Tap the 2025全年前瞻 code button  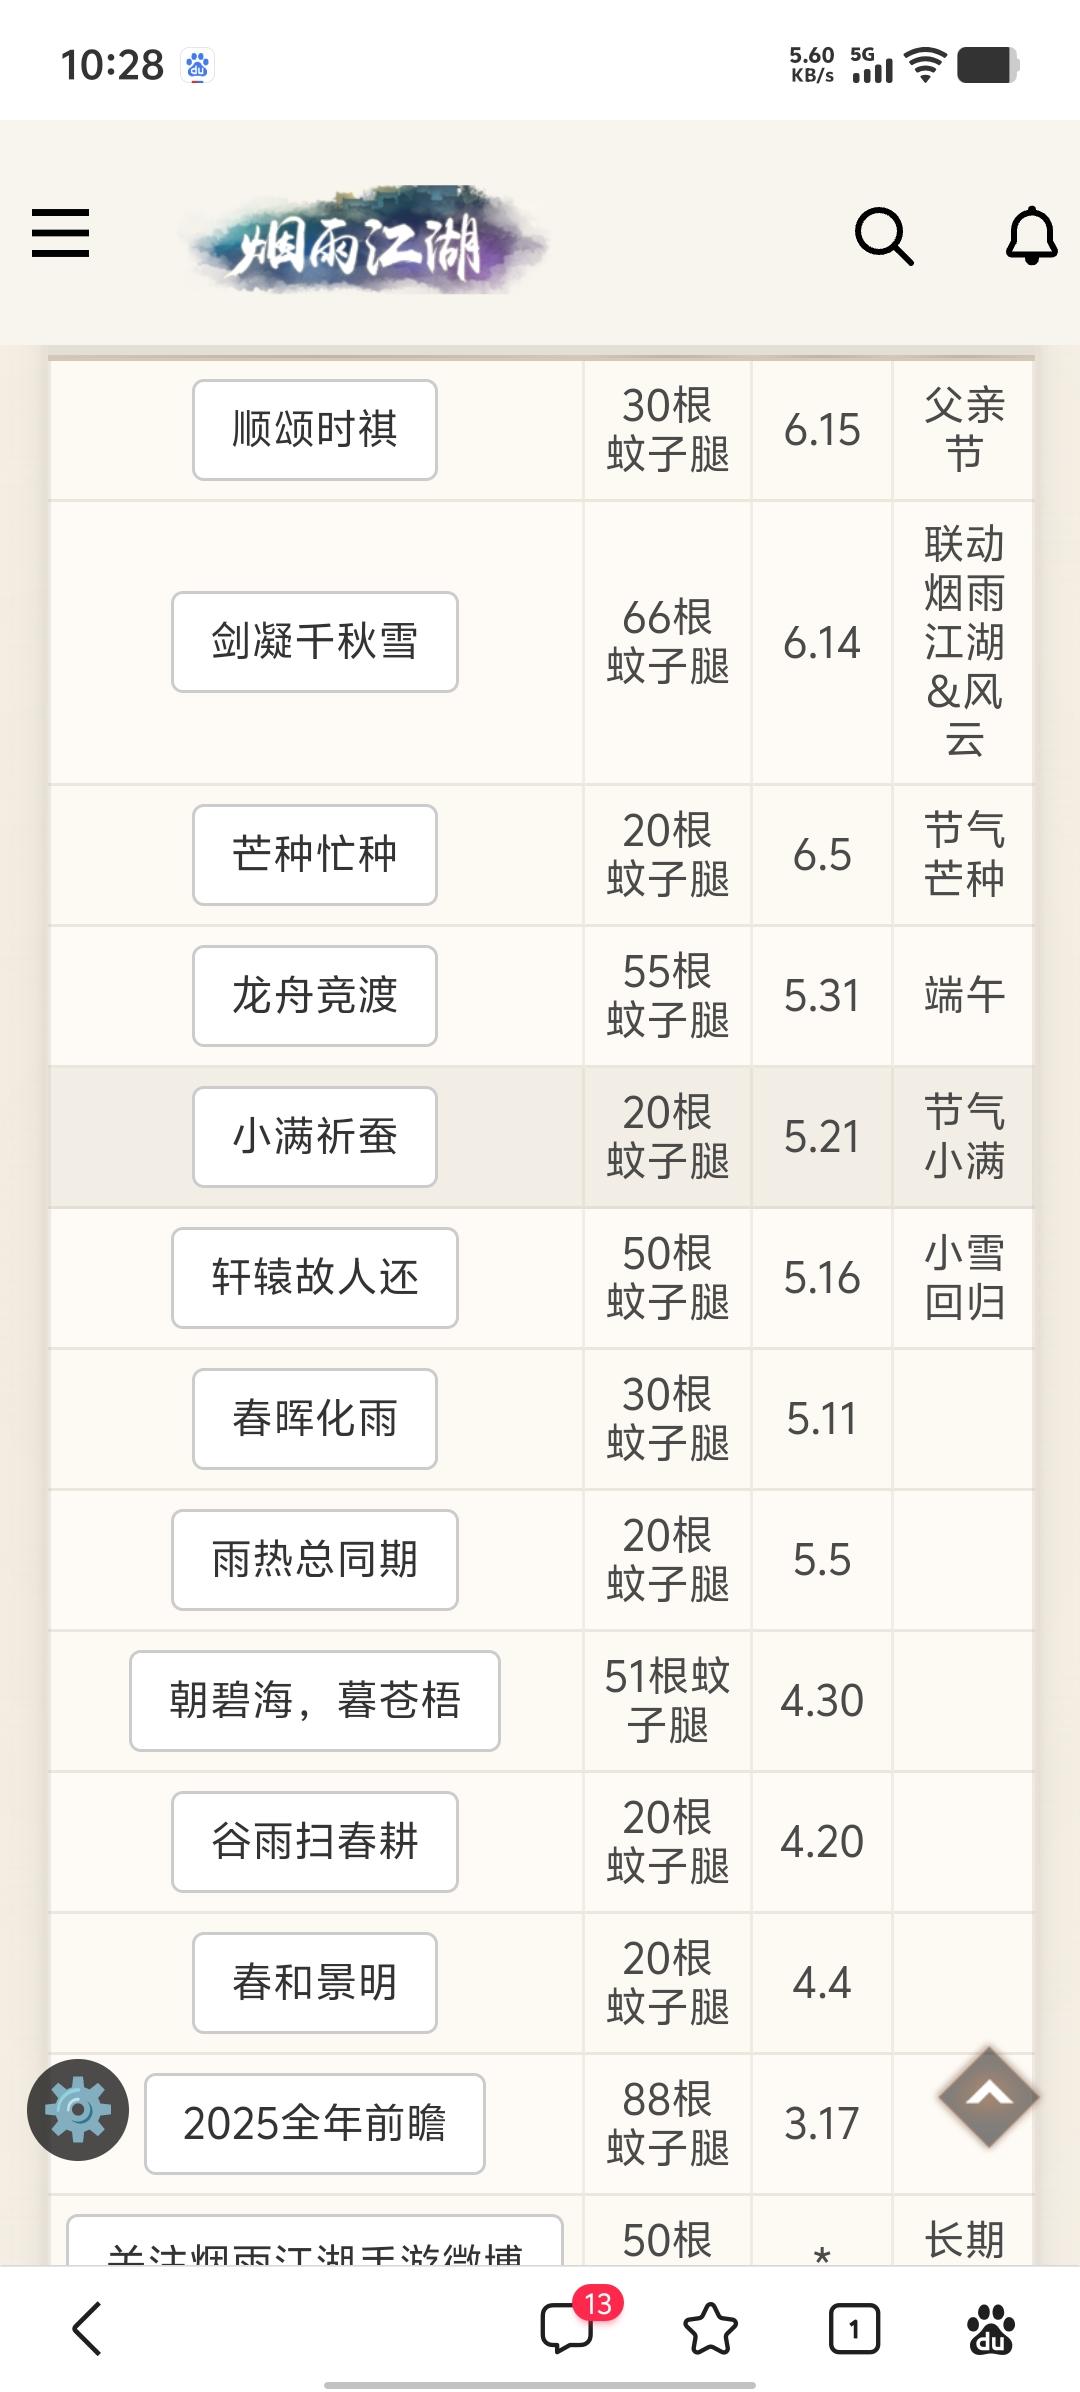(315, 2124)
